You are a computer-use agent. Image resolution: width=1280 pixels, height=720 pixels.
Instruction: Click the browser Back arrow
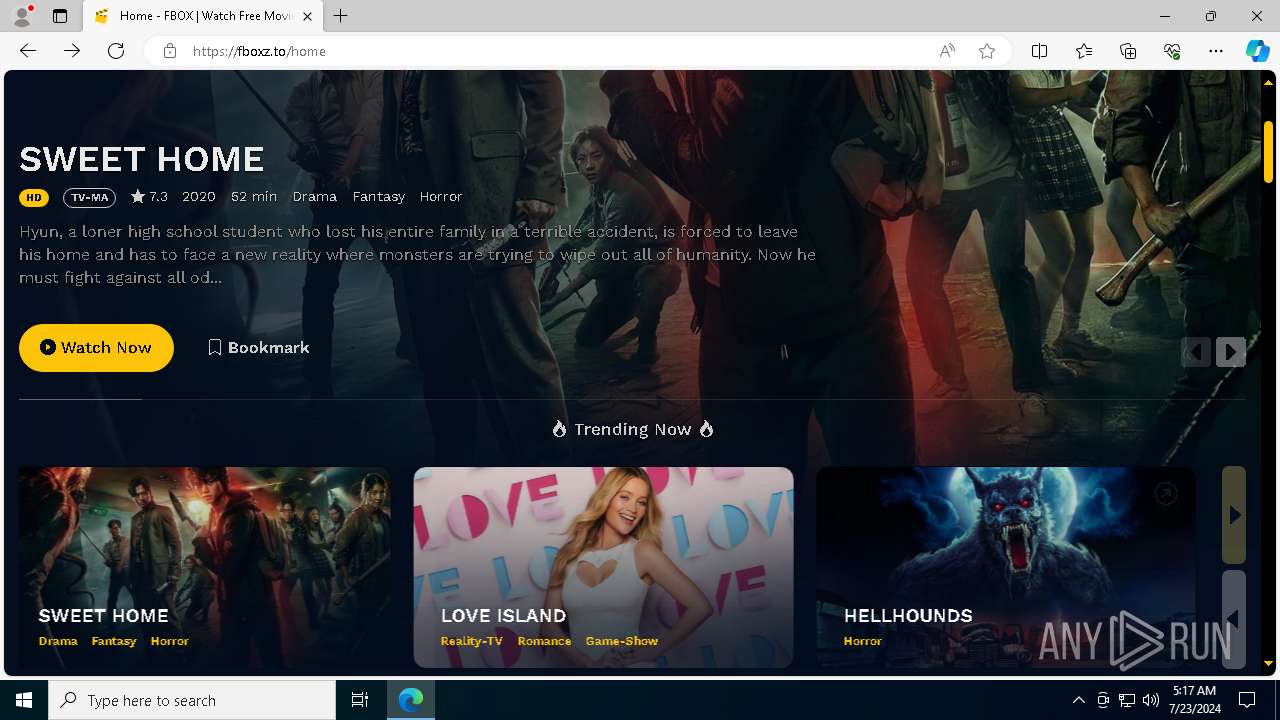click(x=28, y=51)
